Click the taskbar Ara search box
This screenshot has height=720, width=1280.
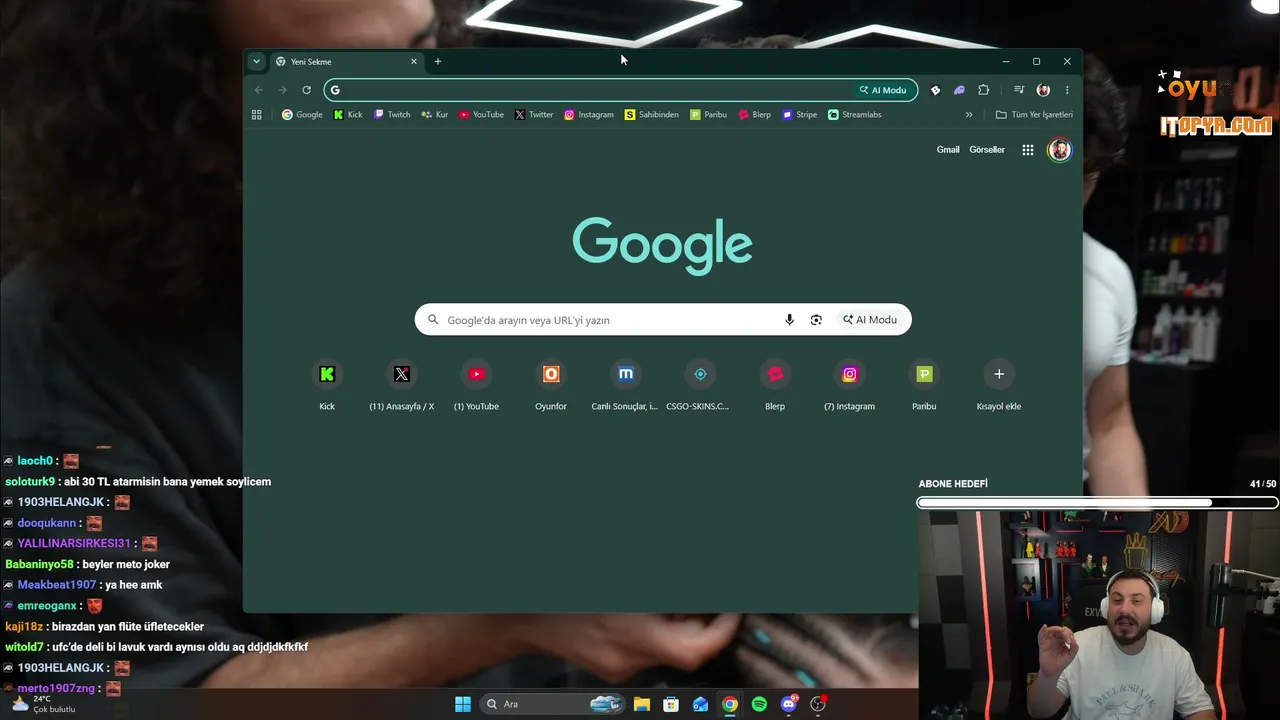[x=553, y=704]
